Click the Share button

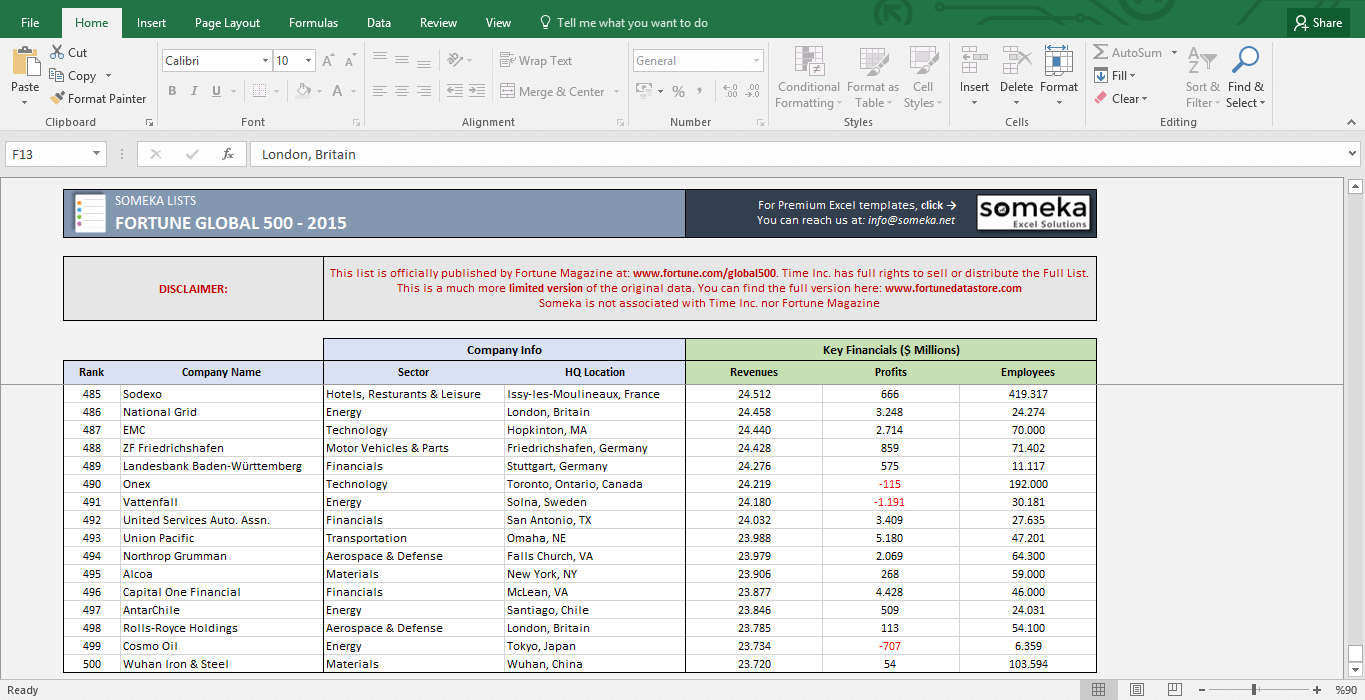(x=1318, y=22)
